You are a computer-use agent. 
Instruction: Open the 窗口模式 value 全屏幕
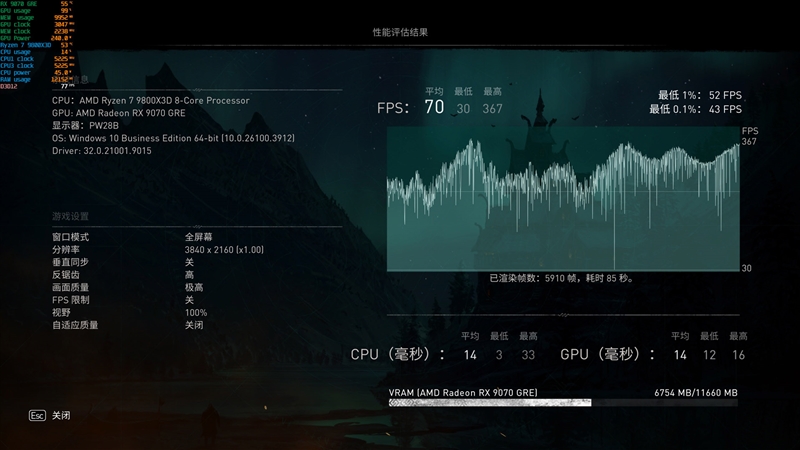(x=197, y=237)
